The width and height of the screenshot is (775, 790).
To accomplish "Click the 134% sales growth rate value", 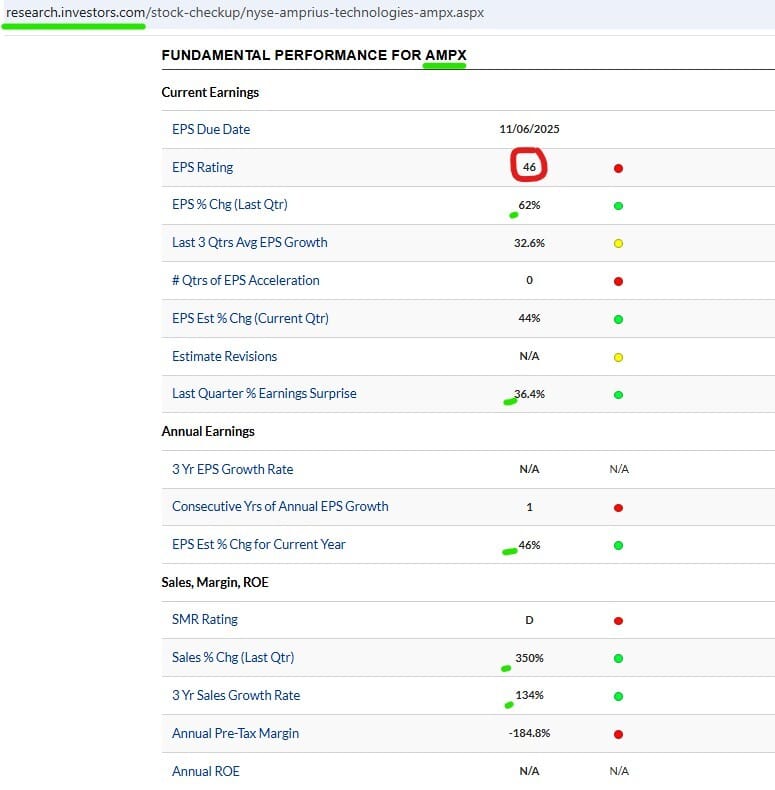I will (529, 695).
